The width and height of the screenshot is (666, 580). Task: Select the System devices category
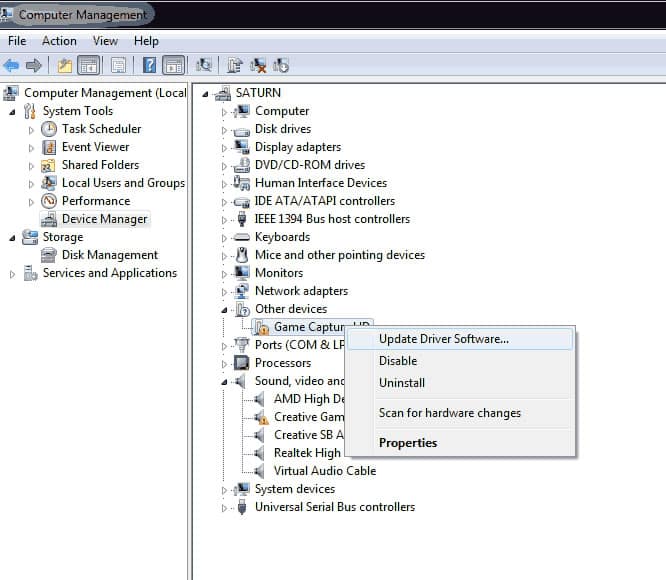295,489
